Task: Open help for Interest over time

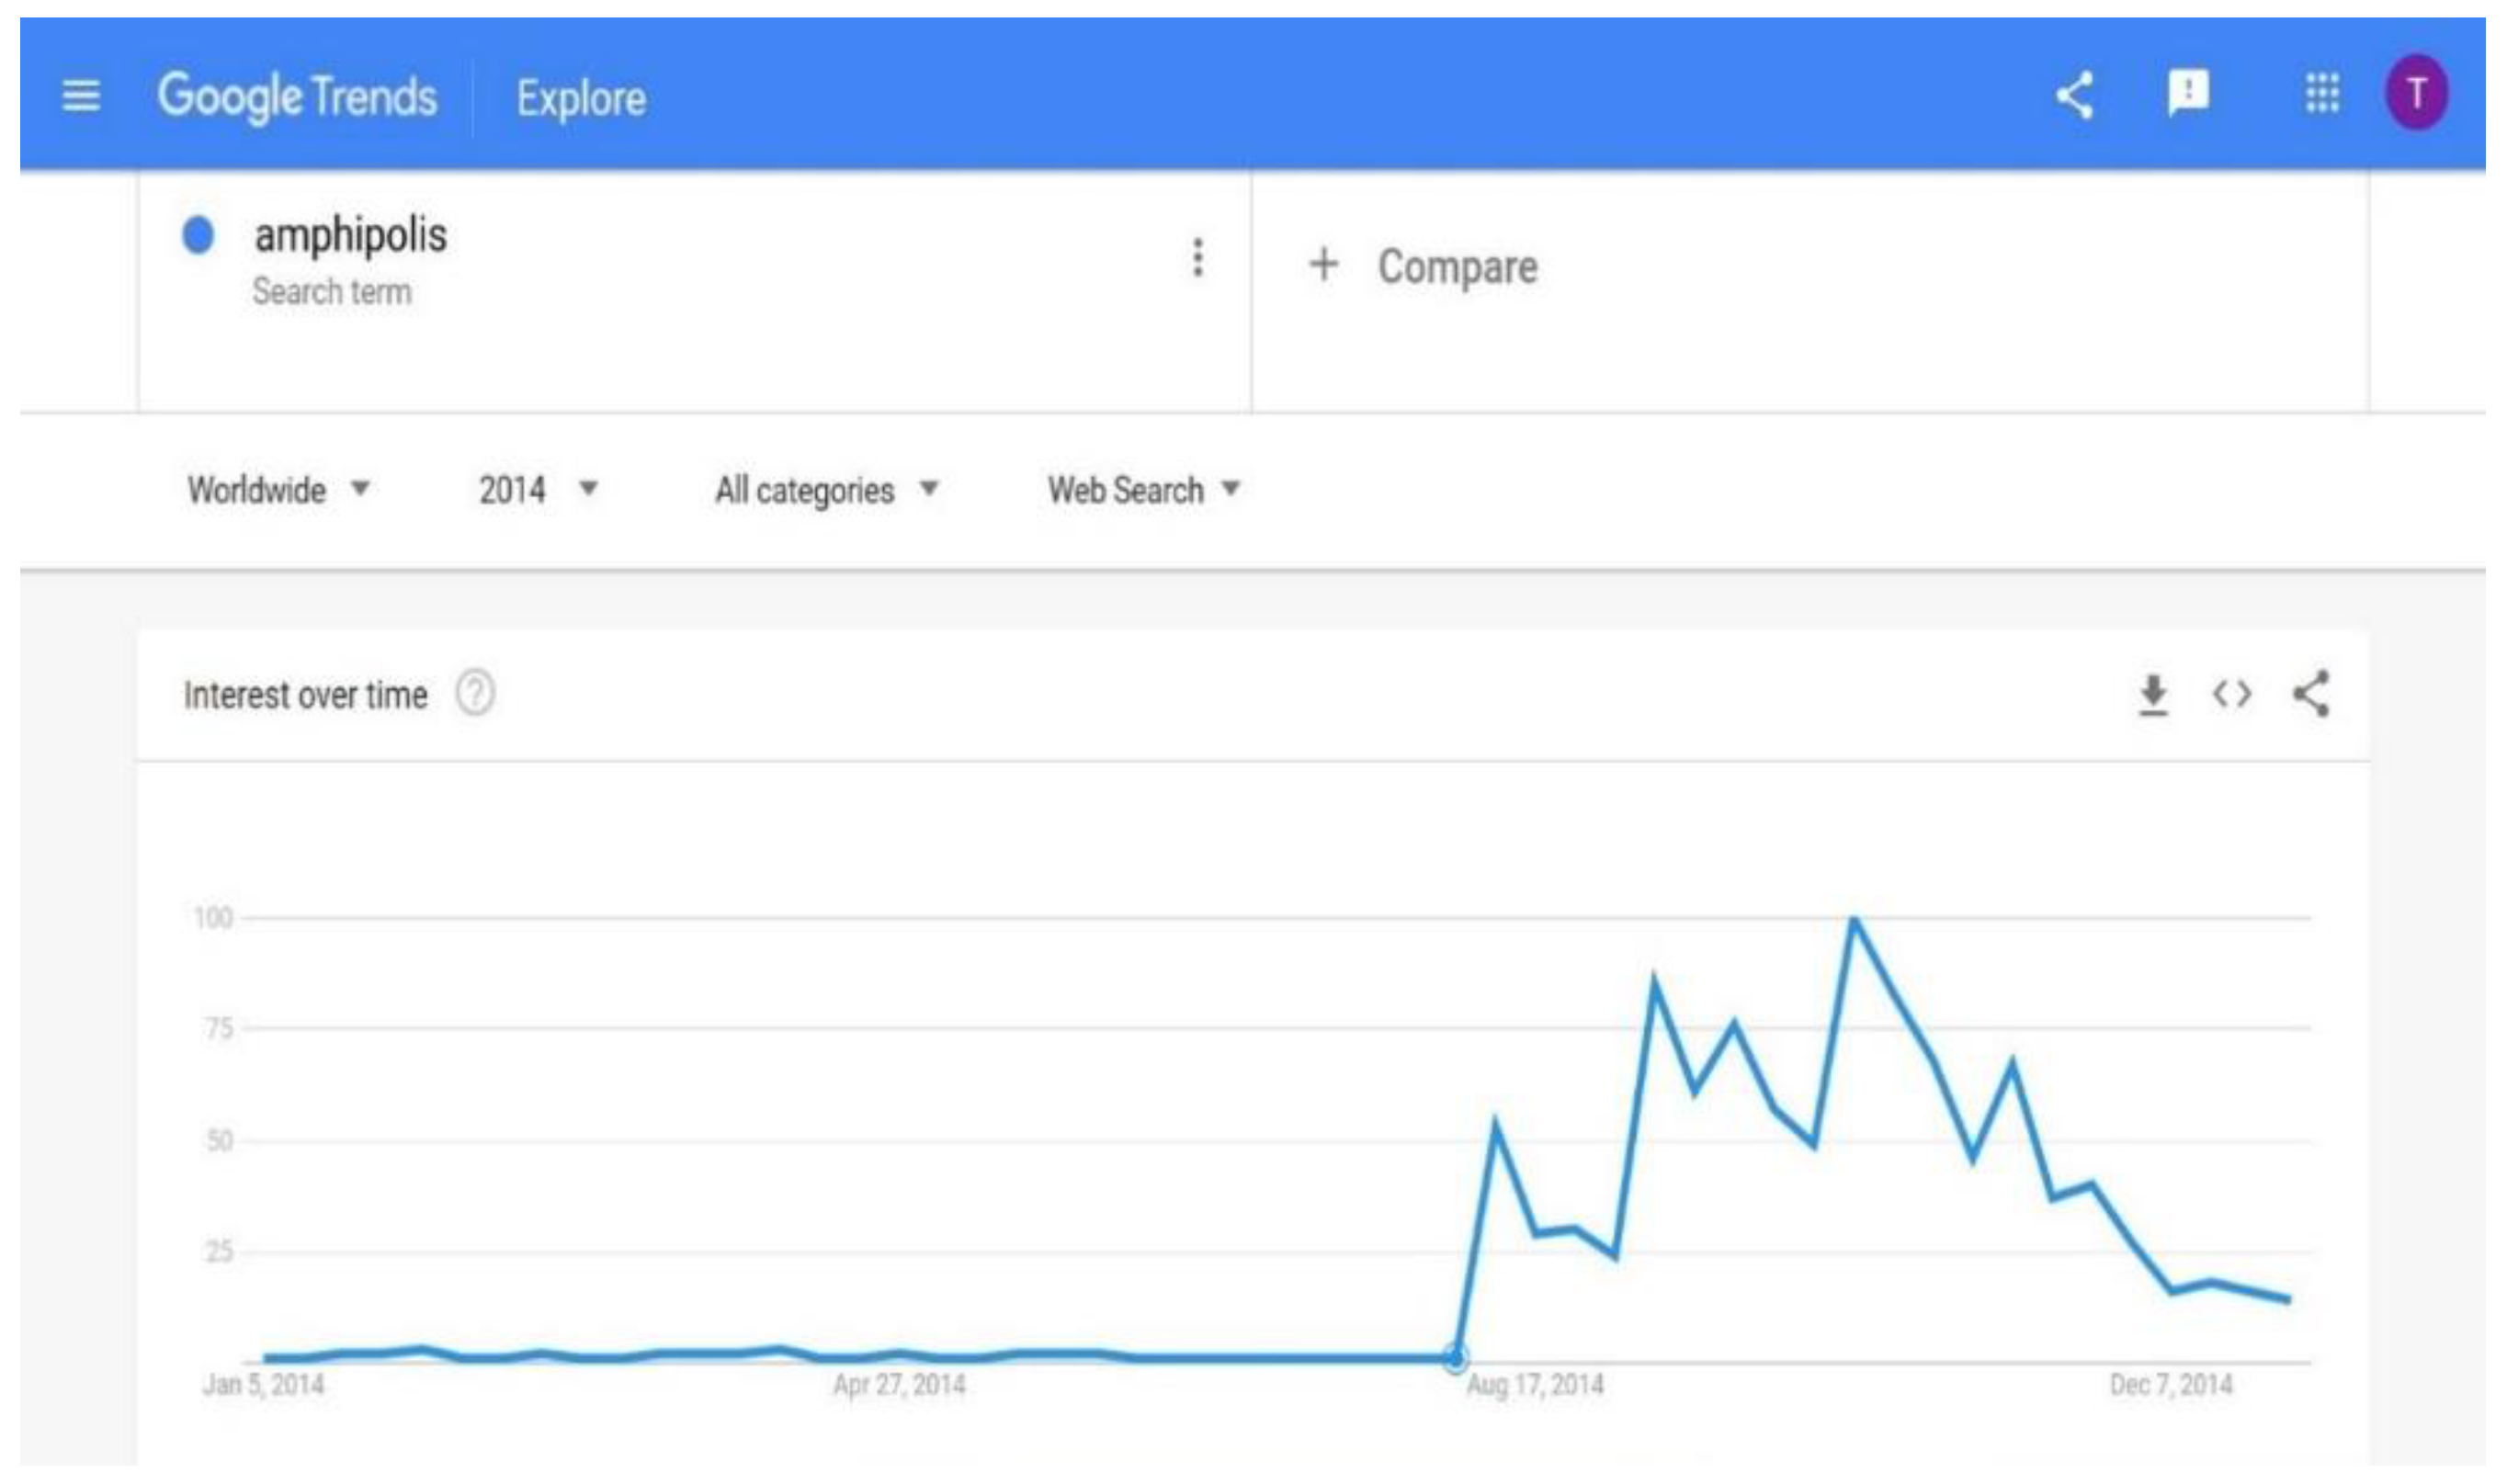Action: [x=475, y=693]
